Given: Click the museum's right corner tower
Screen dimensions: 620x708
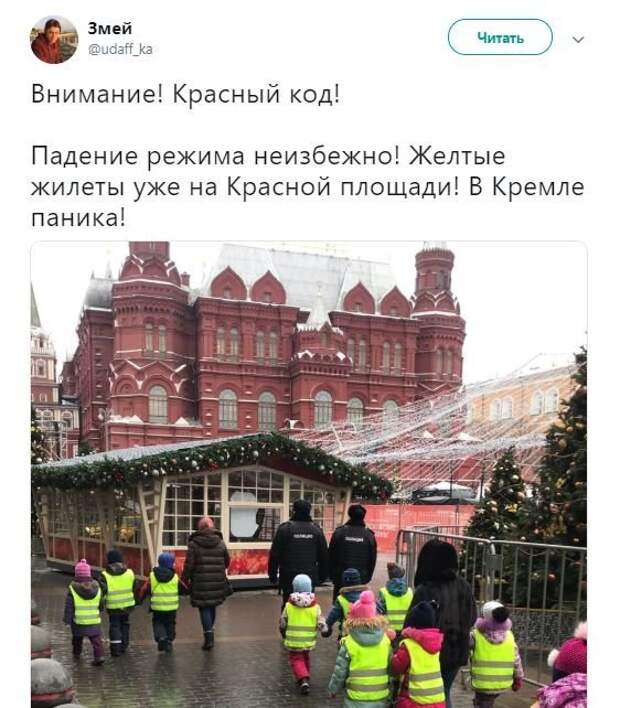Looking at the screenshot, I should [439, 316].
